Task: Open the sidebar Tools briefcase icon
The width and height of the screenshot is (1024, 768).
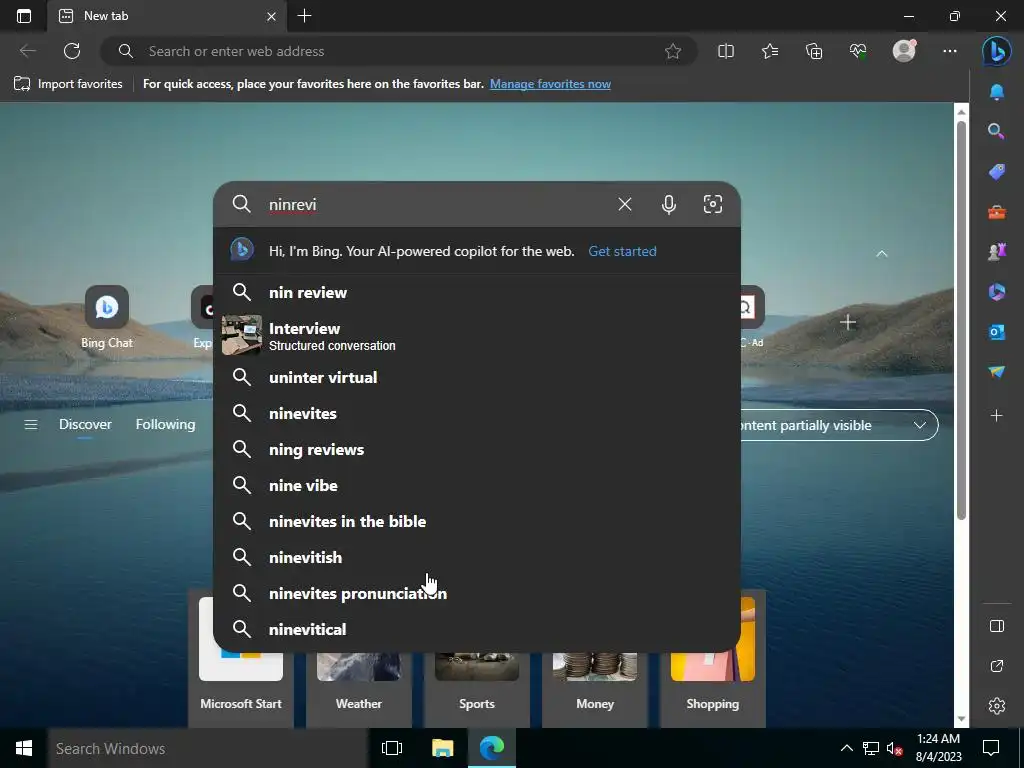Action: pos(997,212)
